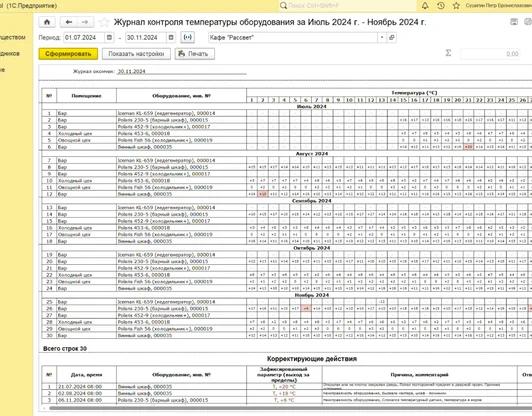The height and width of the screenshot is (416, 532).
Task: Click the T, +20 °C recorded parameter
Action: tap(284, 386)
